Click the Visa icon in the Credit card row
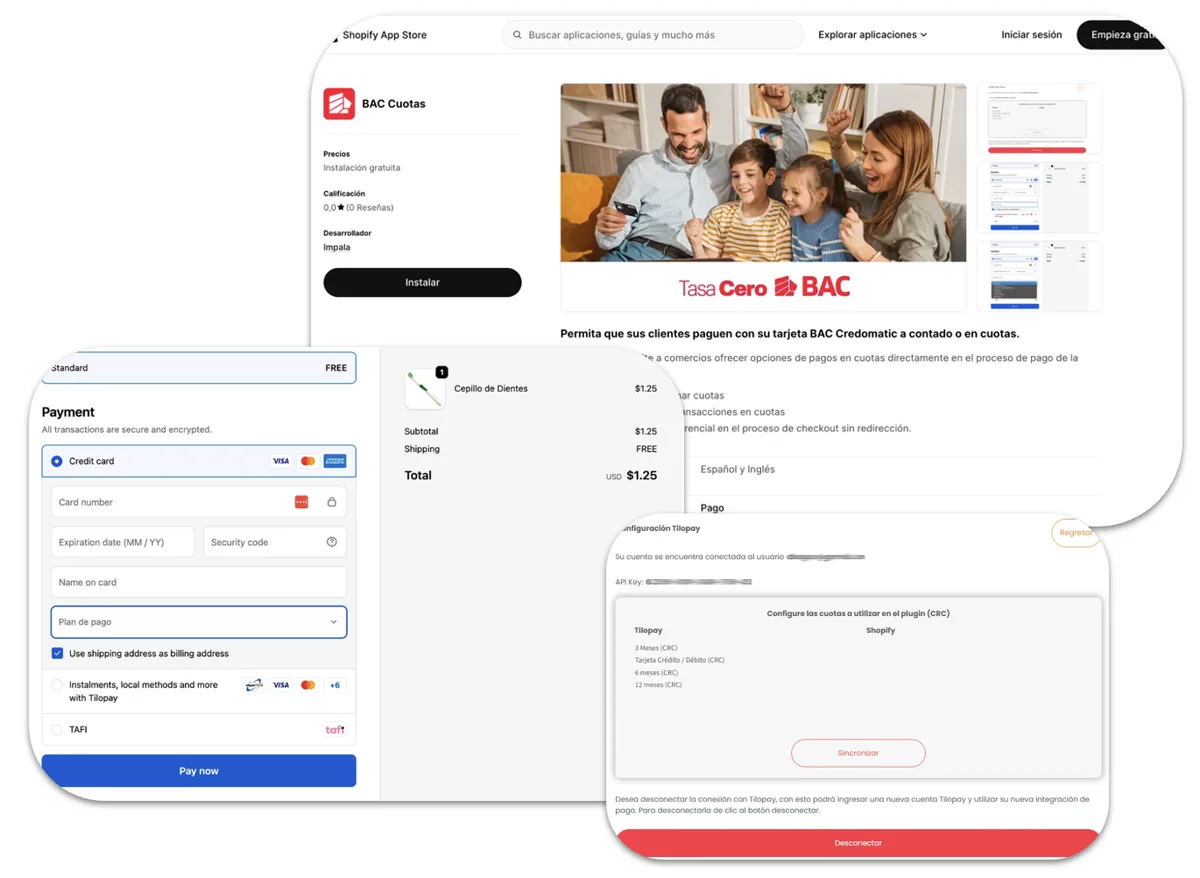Screen dimensions: 1200x878 [281, 461]
